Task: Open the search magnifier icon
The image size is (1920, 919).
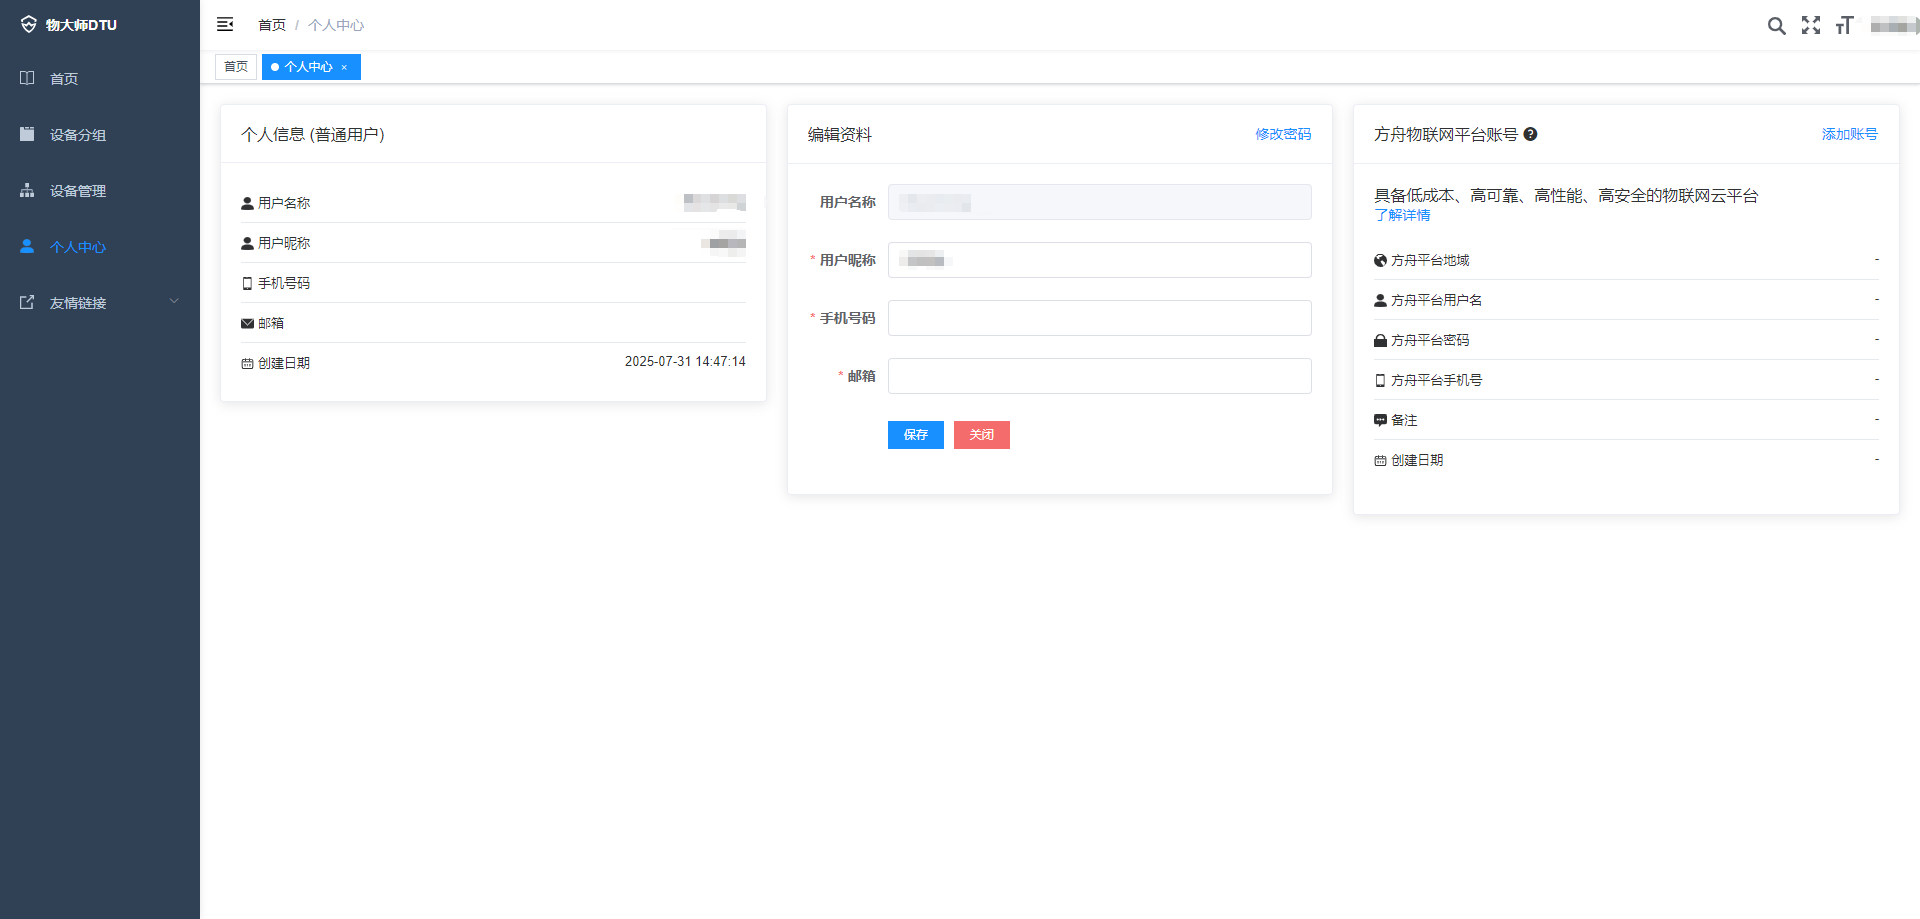Action: coord(1776,26)
